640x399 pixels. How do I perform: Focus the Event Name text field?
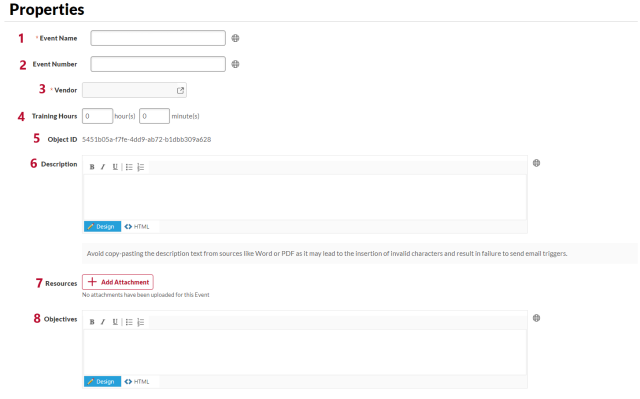point(158,38)
